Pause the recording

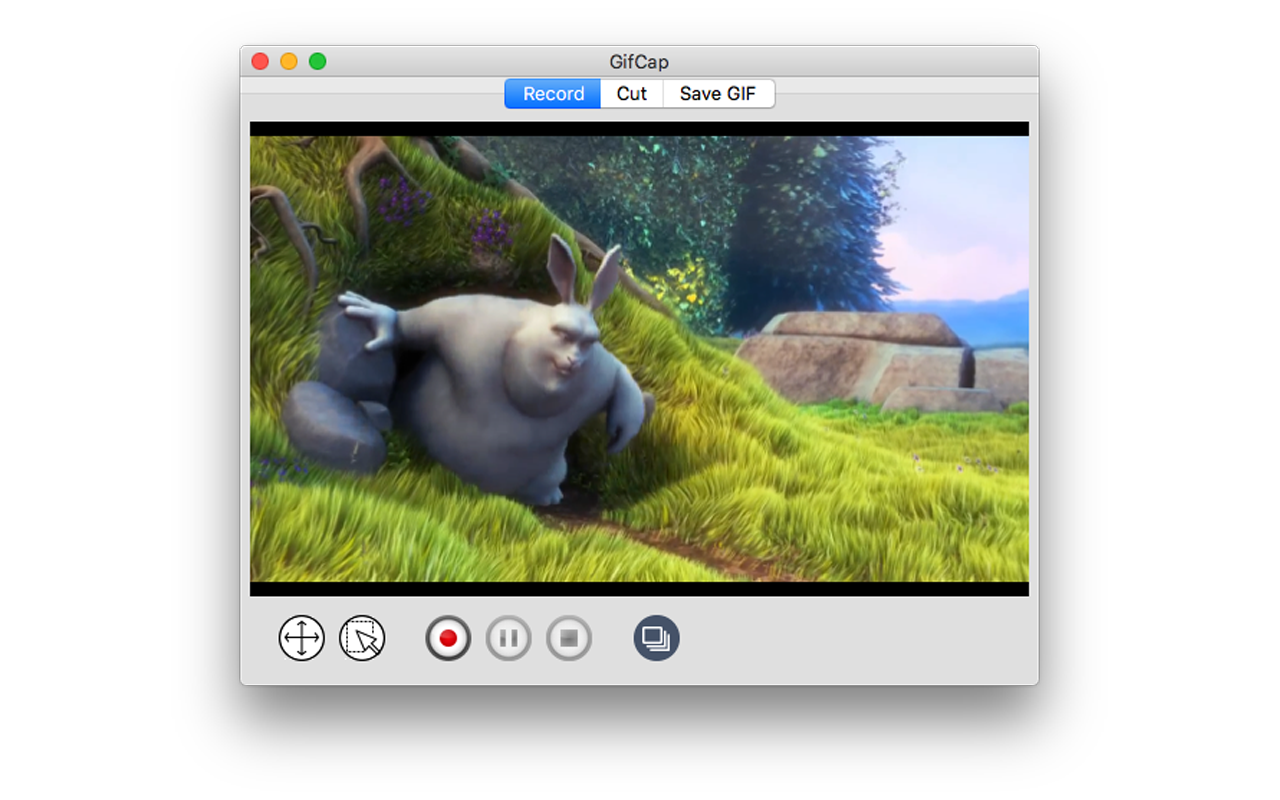[x=509, y=638]
